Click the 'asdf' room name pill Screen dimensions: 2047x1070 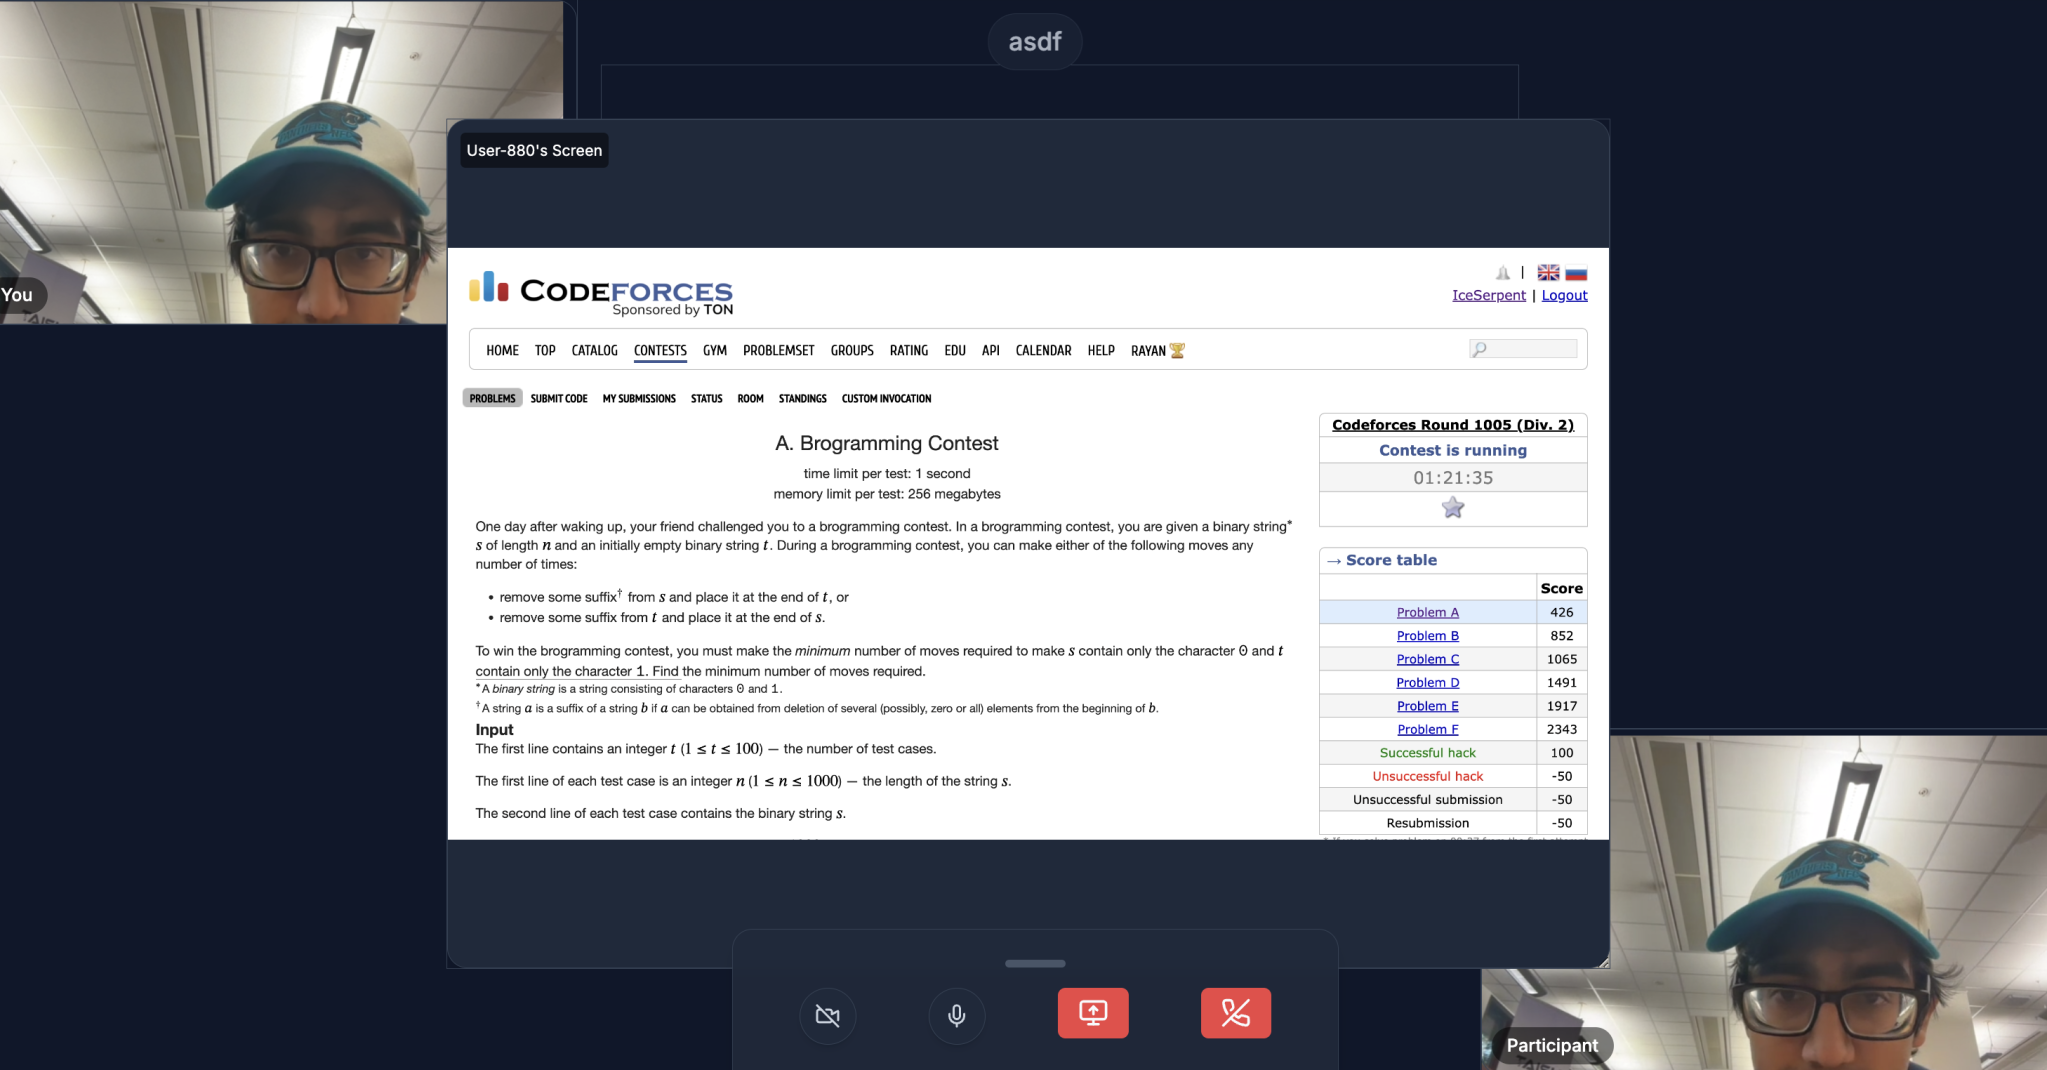coord(1035,41)
